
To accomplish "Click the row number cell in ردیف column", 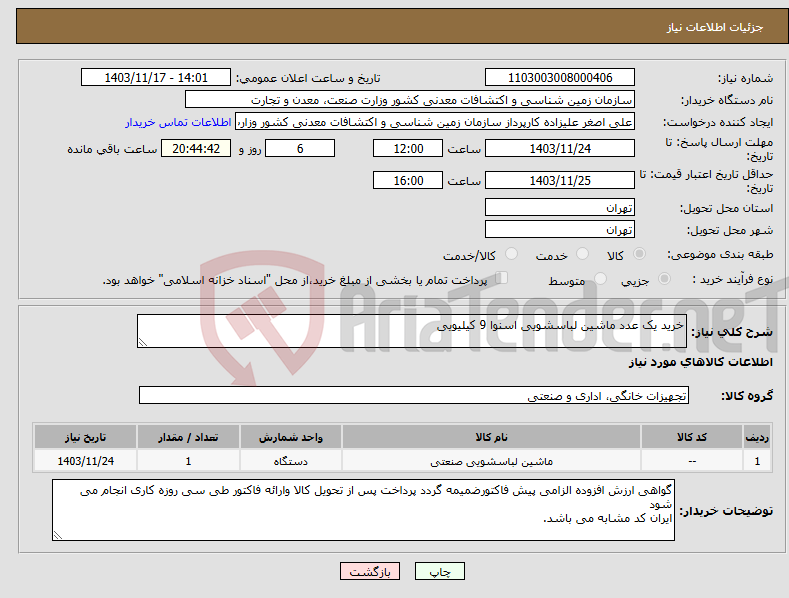I will point(757,461).
